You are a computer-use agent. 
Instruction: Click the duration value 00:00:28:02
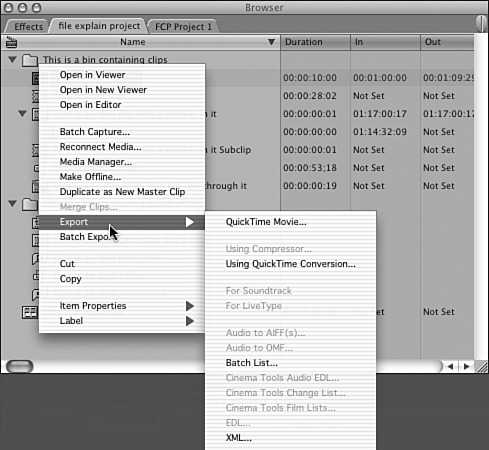pos(310,96)
